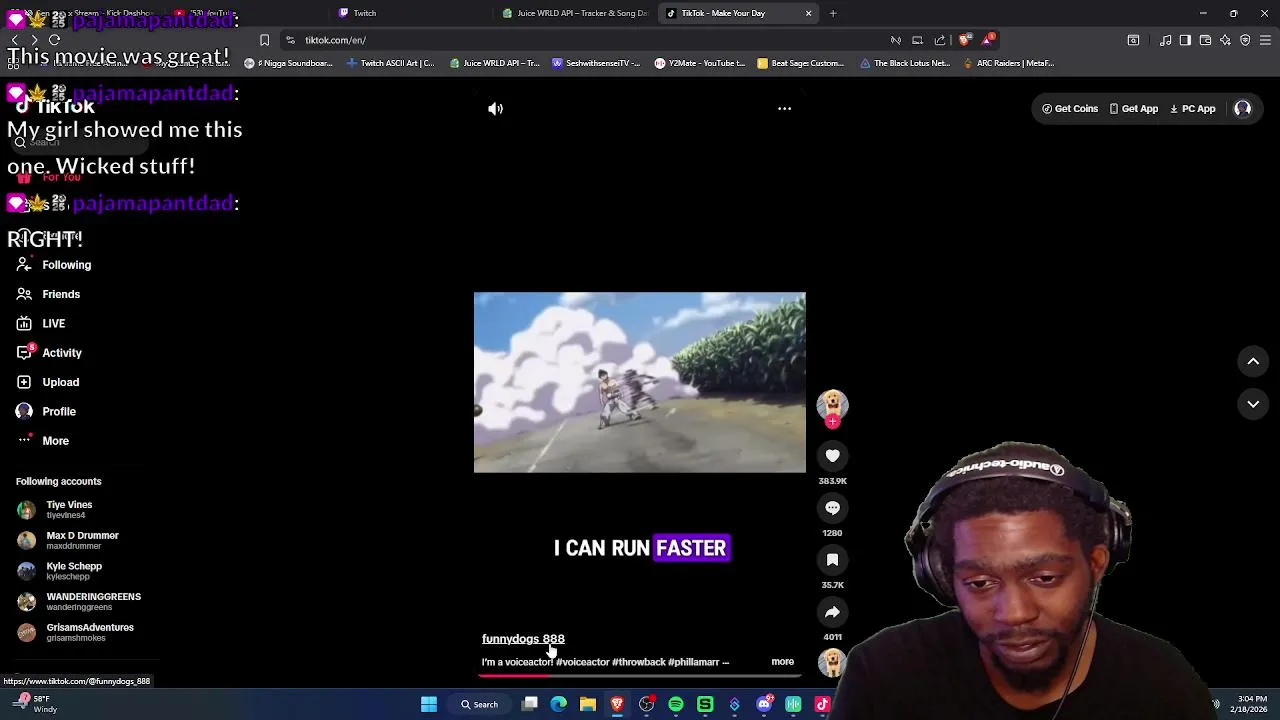Open the Brave Wallet icon
This screenshot has height=720, width=1280.
1205,40
